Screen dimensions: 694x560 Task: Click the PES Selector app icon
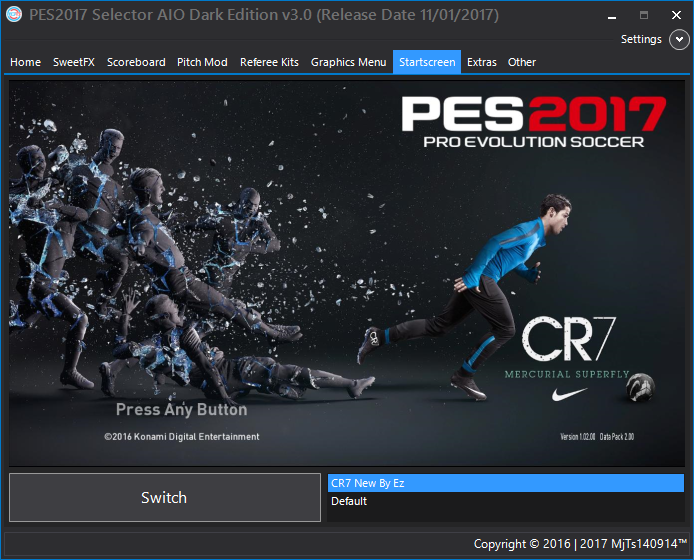[14, 14]
